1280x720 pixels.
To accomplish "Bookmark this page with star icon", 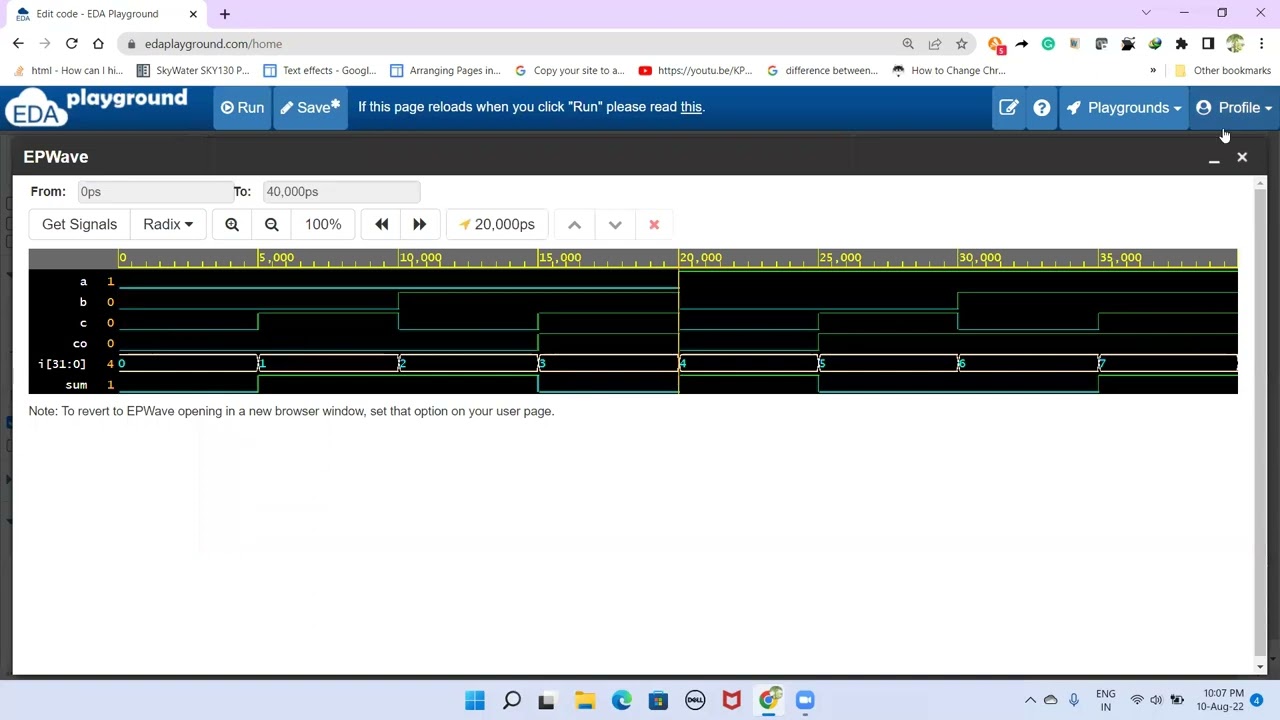I will point(961,44).
